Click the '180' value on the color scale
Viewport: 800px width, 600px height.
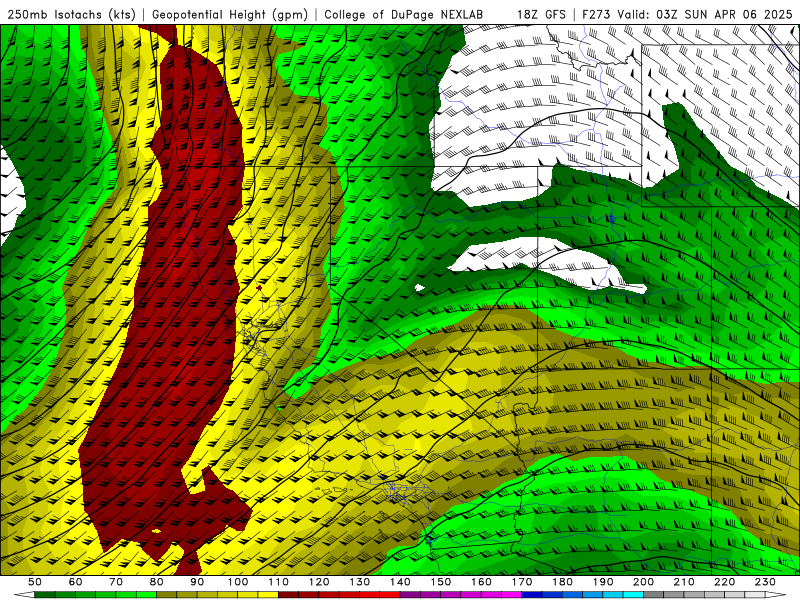(562, 582)
